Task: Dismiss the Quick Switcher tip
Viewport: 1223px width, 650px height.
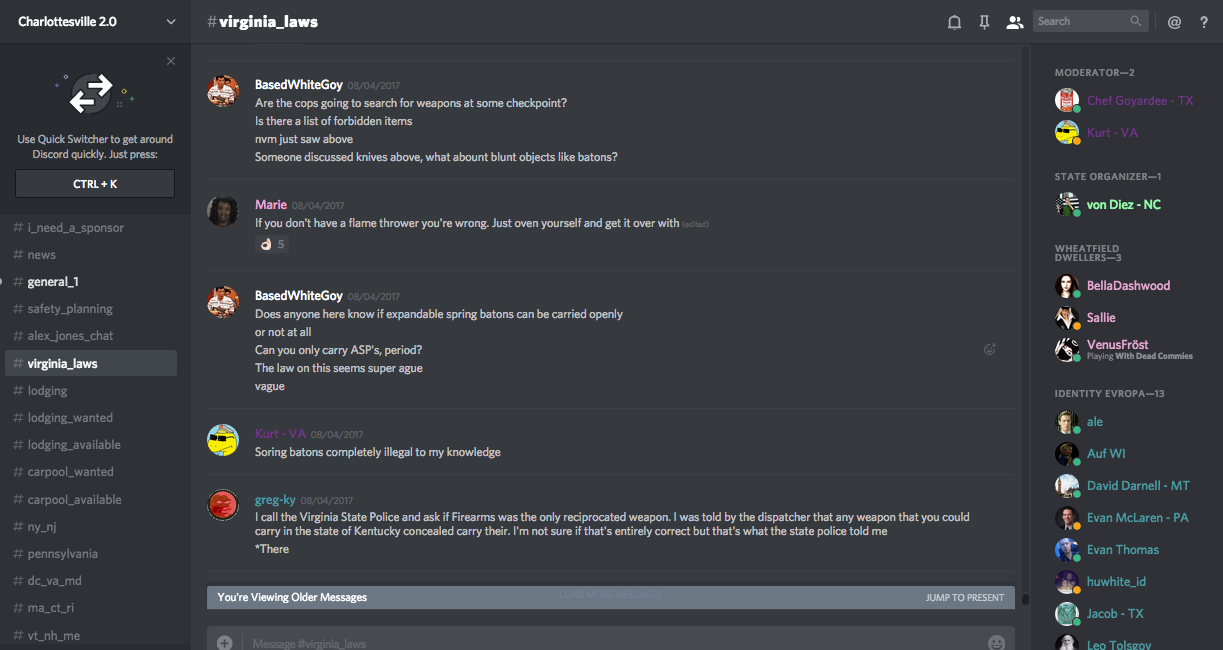Action: click(171, 61)
